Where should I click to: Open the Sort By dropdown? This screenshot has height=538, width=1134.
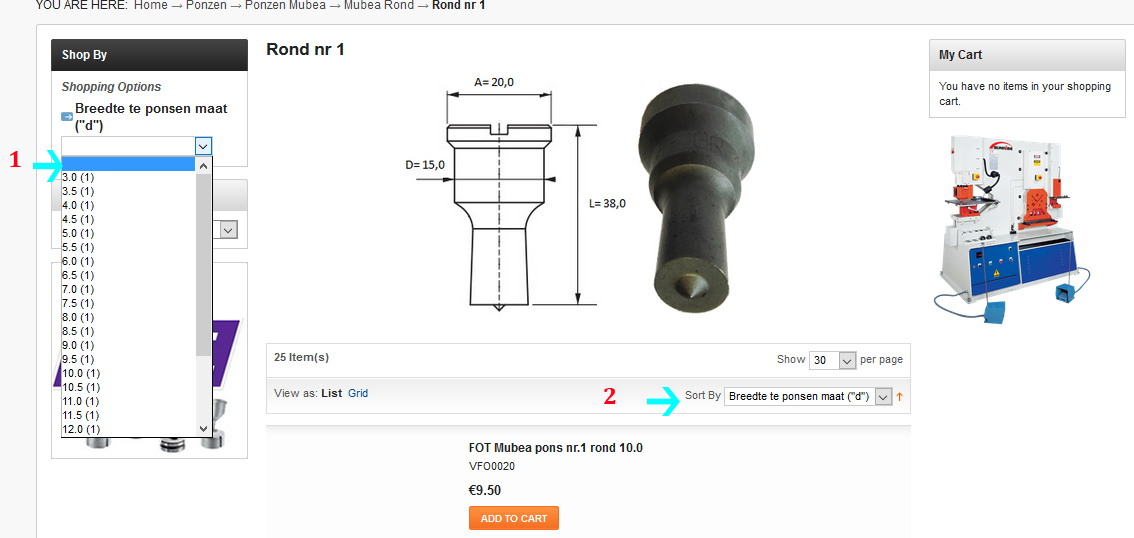808,396
